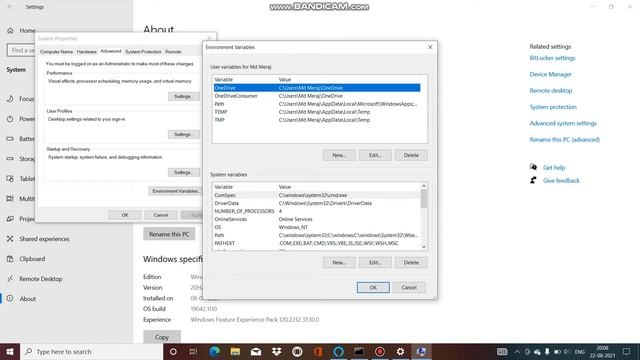Select TEMP user variable row
This screenshot has width=640, height=360.
(x=317, y=112)
